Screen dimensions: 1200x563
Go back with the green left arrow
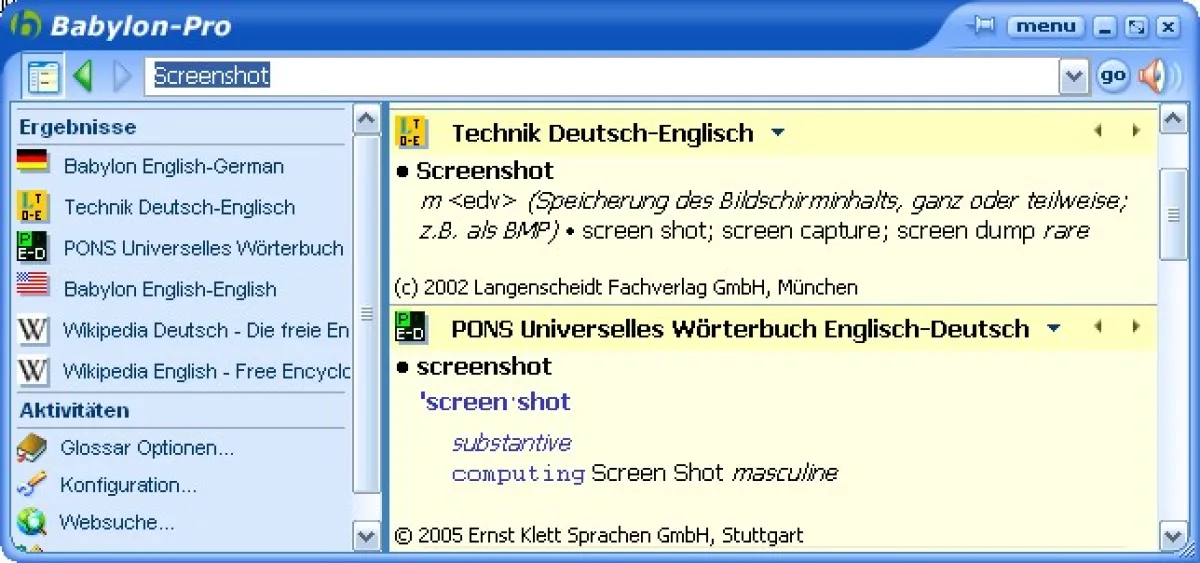pyautogui.click(x=83, y=76)
